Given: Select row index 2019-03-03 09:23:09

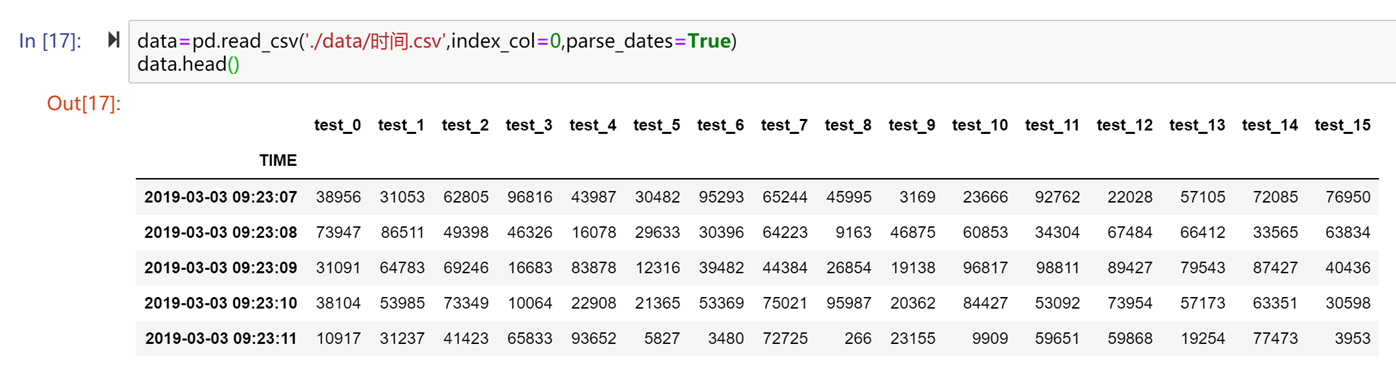Looking at the screenshot, I should pyautogui.click(x=221, y=268).
